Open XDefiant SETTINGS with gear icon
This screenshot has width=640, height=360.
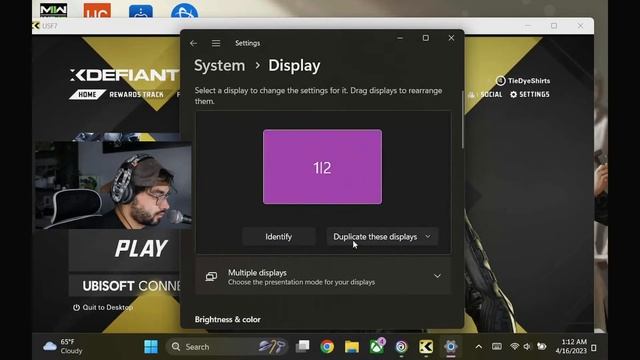530,95
